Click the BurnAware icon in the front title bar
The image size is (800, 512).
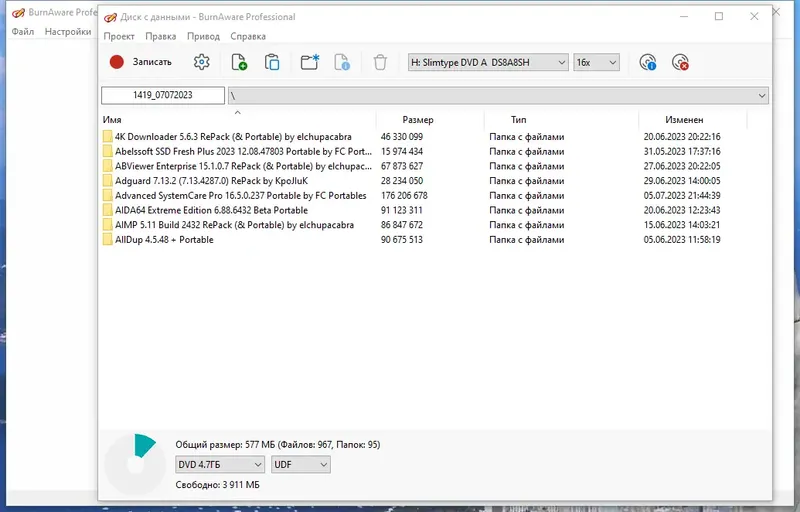click(x=110, y=17)
